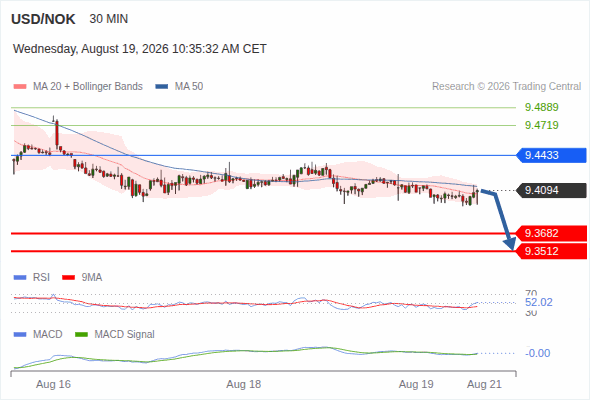
Task: Click the RSI value 52.02 label
Action: tap(538, 303)
